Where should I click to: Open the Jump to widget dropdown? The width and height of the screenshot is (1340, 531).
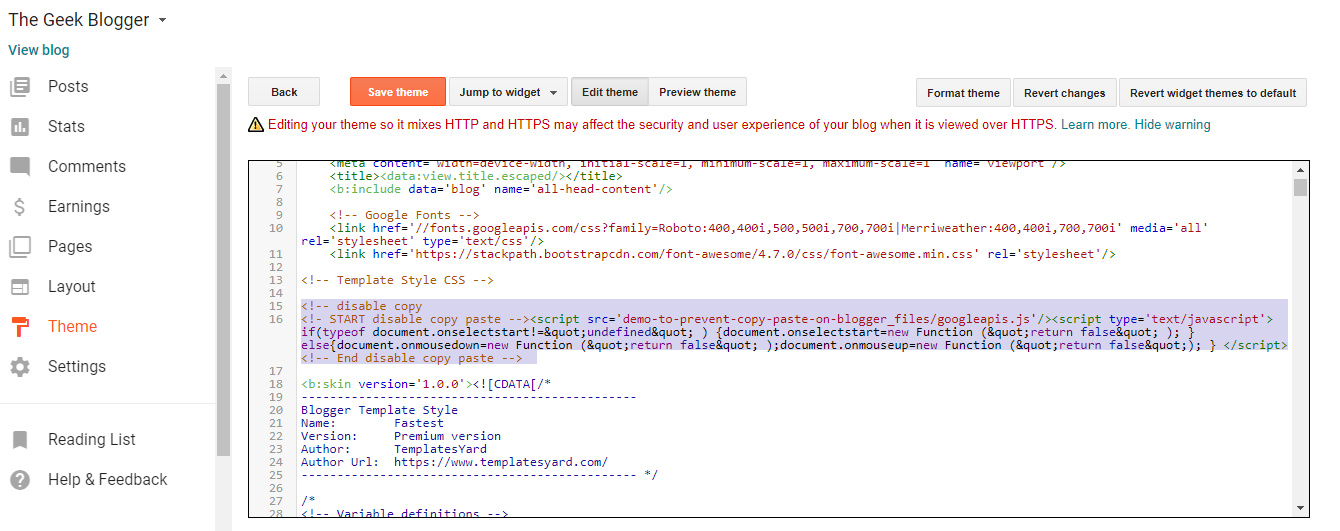point(508,92)
